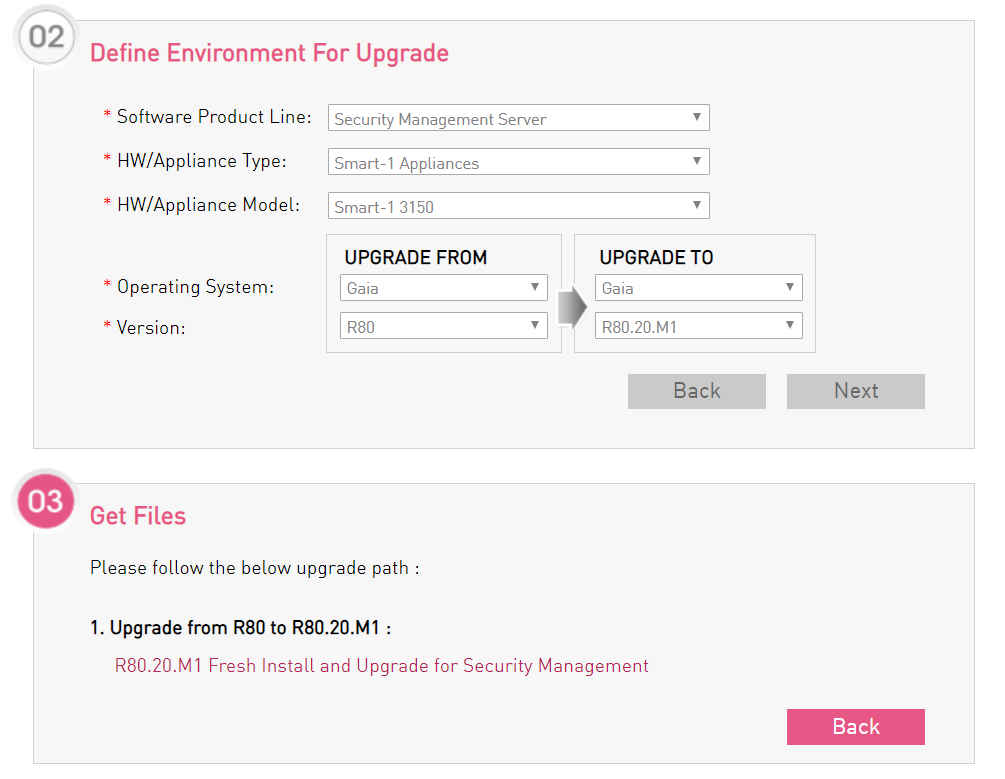The height and width of the screenshot is (779, 1005).
Task: Open Upgrade To operating system dropdown
Action: 699,288
